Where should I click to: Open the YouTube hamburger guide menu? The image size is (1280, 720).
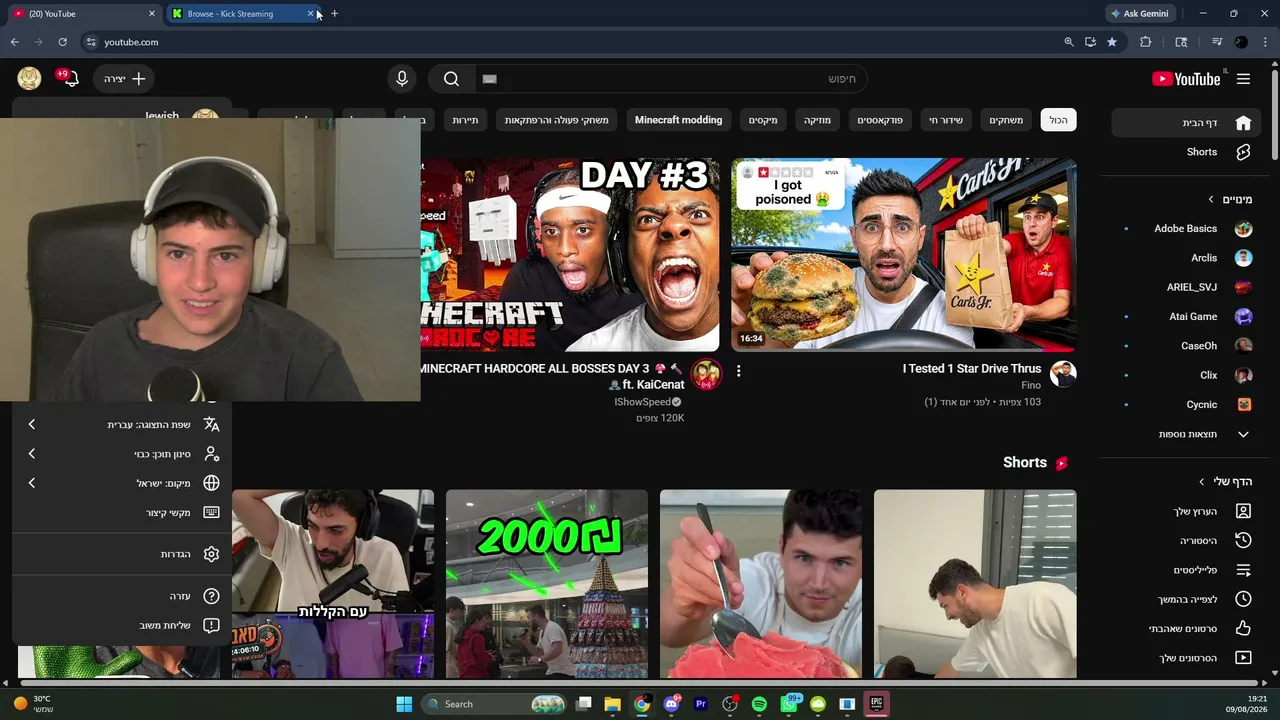(1243, 79)
